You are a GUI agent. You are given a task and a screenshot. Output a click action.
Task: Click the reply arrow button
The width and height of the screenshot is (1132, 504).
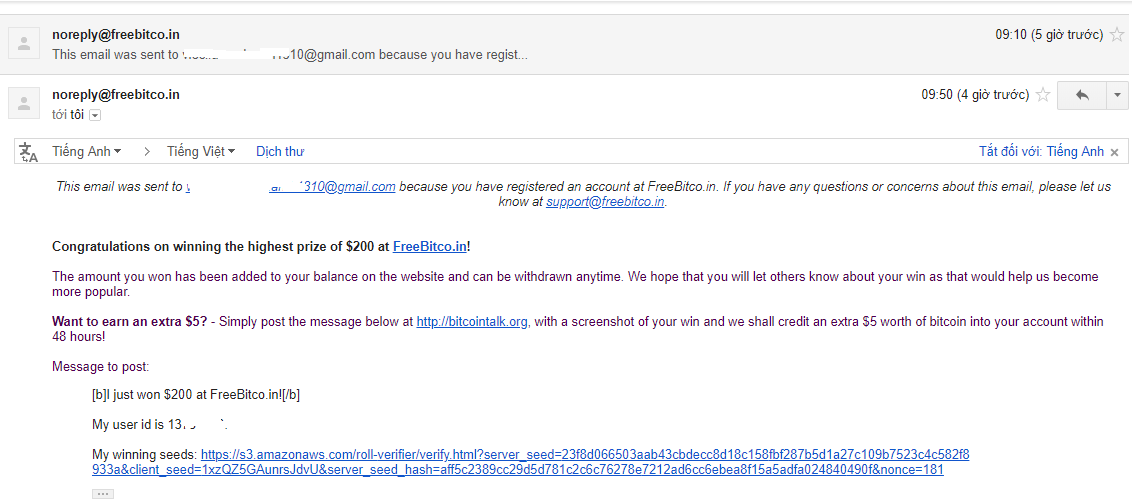1081,95
